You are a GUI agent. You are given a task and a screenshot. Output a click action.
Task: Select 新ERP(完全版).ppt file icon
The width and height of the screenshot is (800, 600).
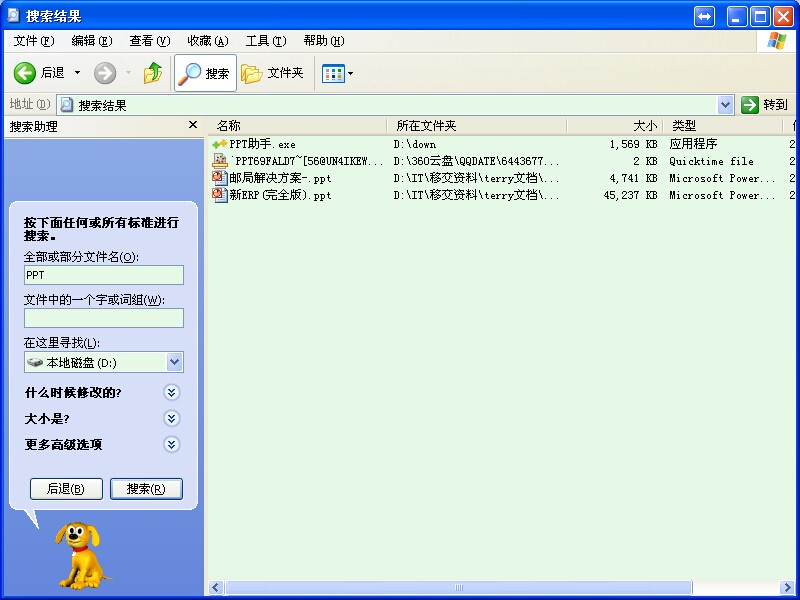coord(220,195)
